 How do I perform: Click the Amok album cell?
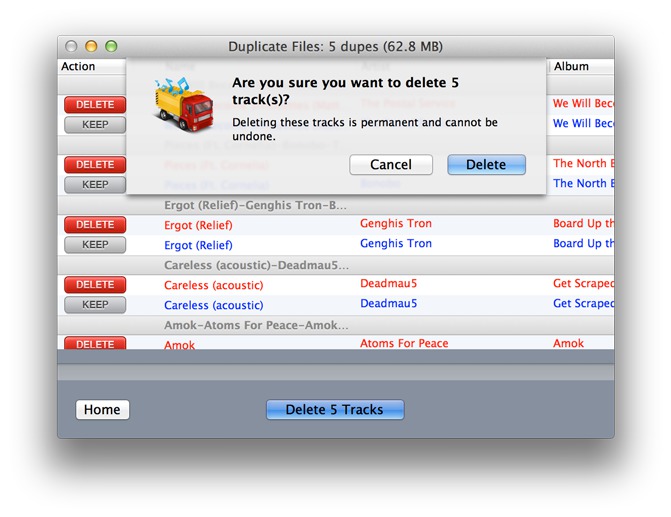[568, 343]
